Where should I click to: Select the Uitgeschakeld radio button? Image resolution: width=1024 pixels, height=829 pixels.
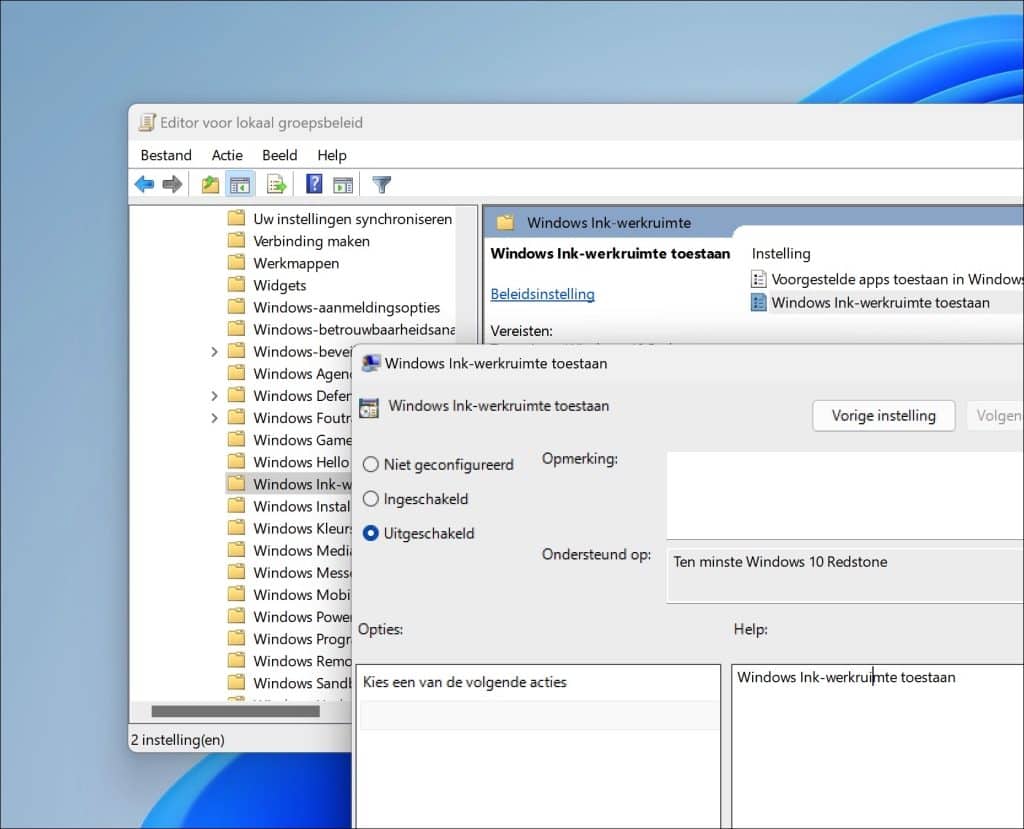(x=371, y=533)
